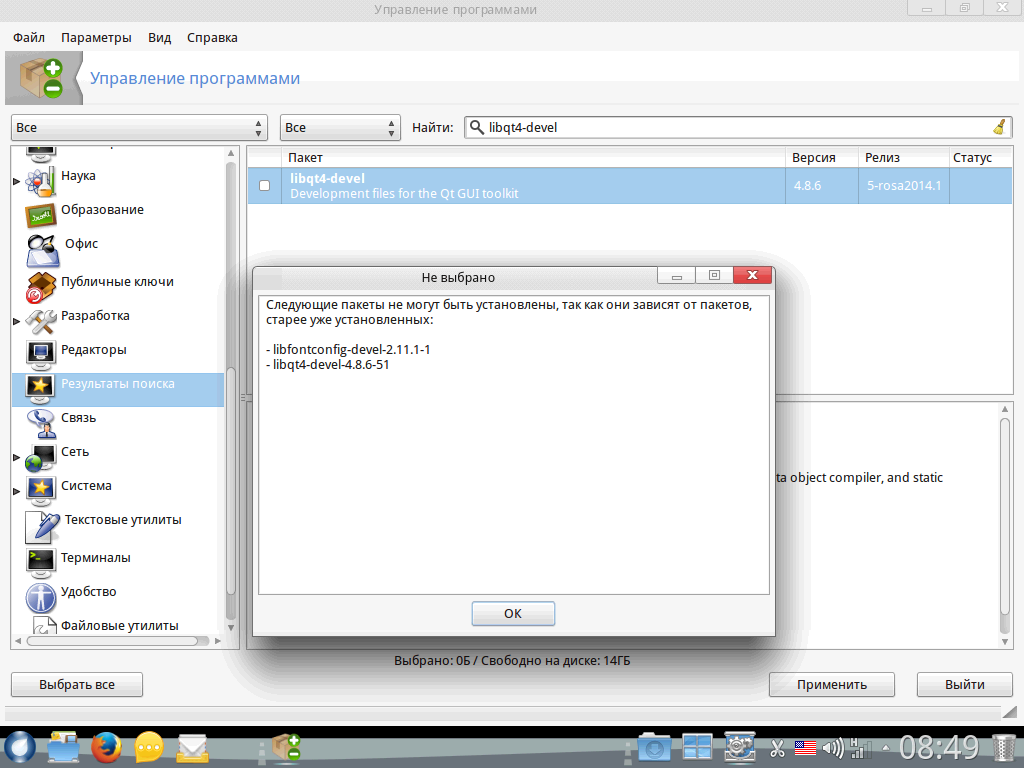1024x768 pixels.
Task: Open the Параметры menu
Action: 96,37
